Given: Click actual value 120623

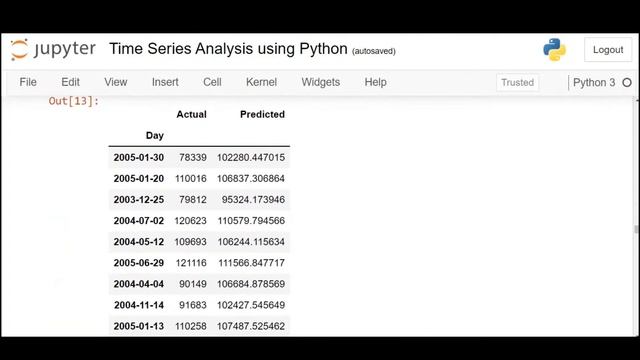Looking at the screenshot, I should click(191, 221).
